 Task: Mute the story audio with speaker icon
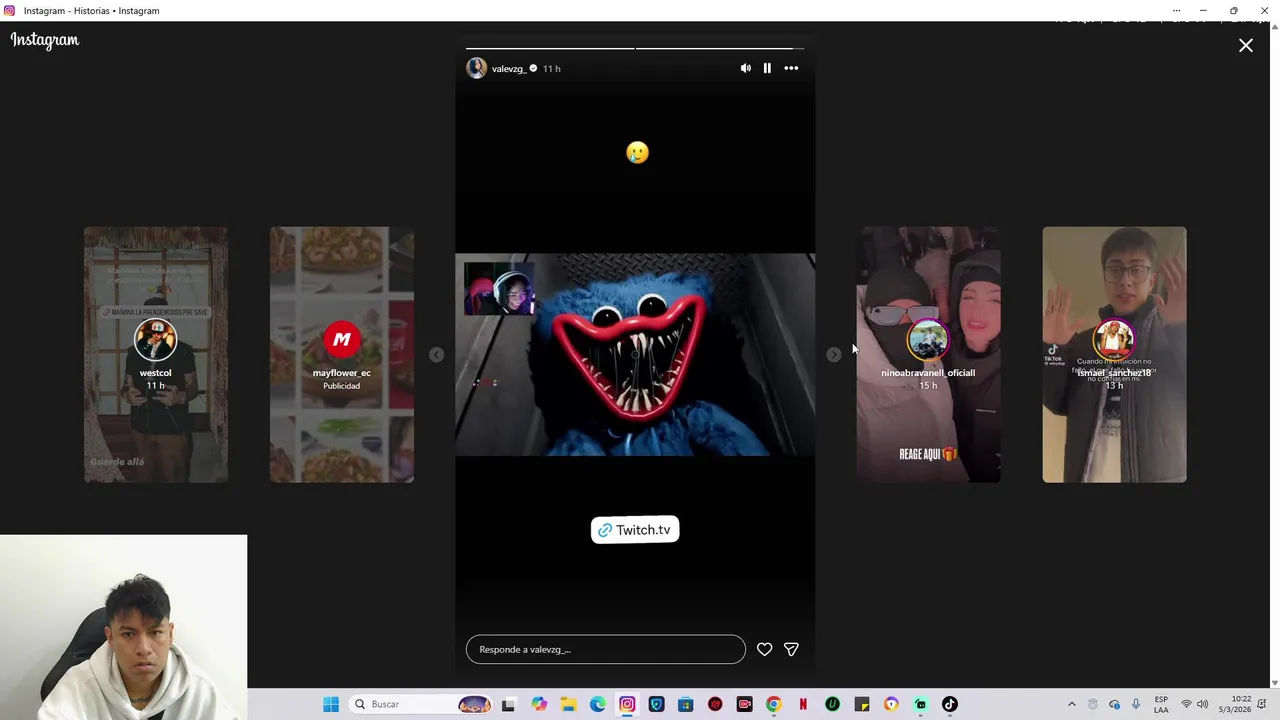pos(745,68)
